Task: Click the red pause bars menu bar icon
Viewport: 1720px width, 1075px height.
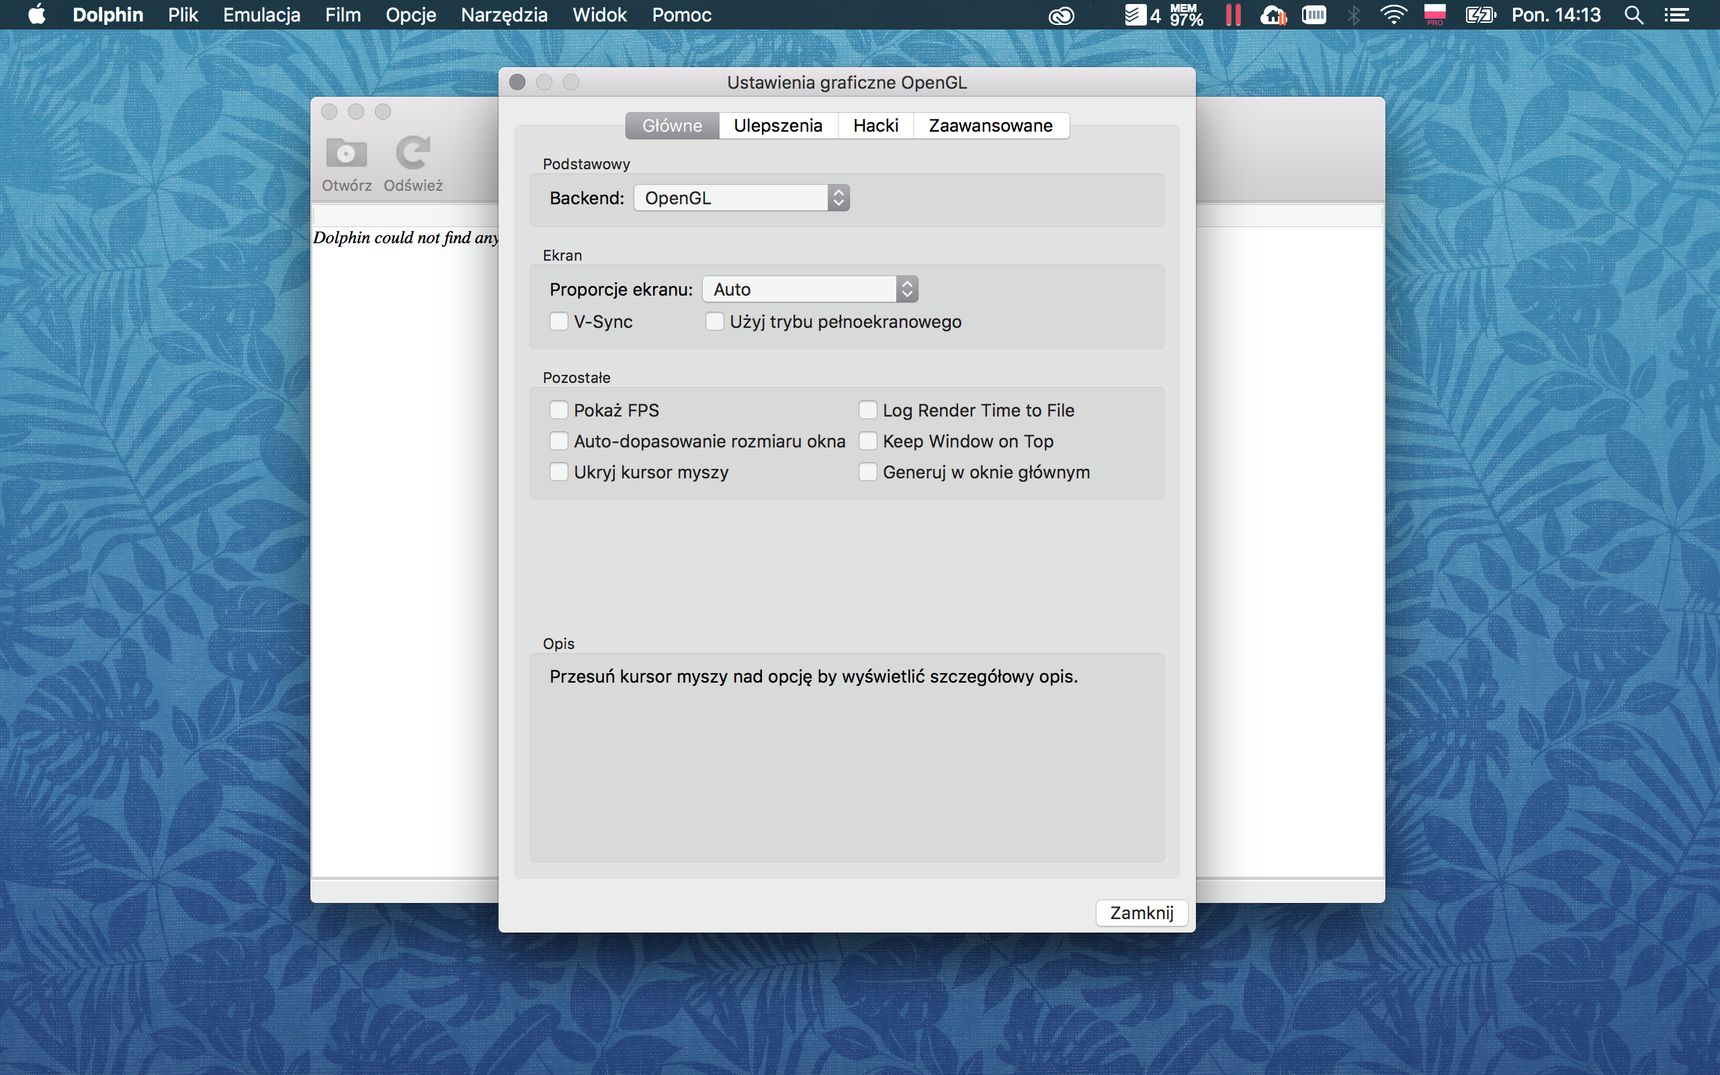Action: [1233, 14]
